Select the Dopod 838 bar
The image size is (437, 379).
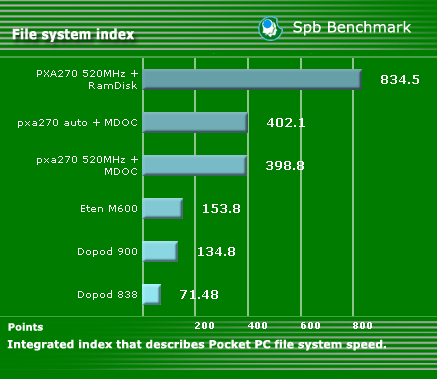152,294
